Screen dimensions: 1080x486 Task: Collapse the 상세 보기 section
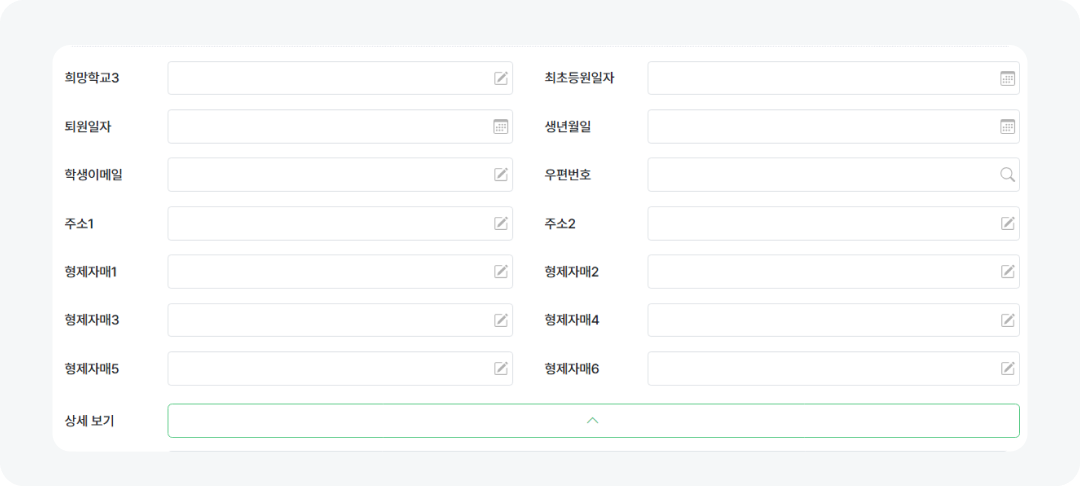(592, 421)
